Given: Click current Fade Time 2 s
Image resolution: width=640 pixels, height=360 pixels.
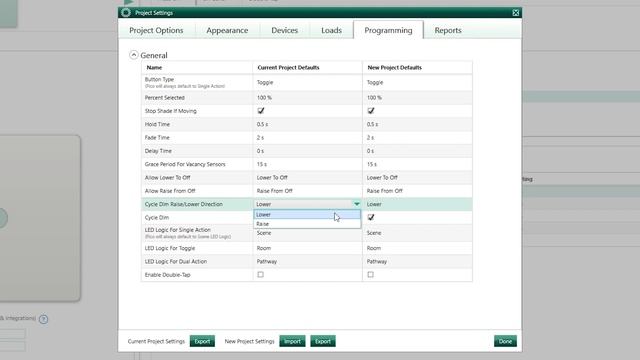Looking at the screenshot, I should click(x=260, y=138).
